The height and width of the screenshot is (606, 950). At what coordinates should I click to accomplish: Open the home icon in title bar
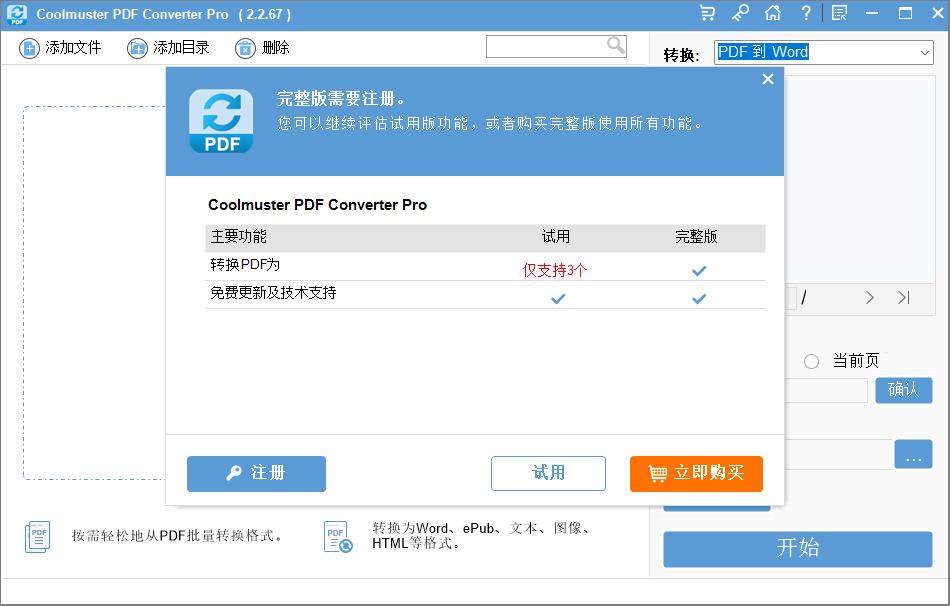point(772,13)
